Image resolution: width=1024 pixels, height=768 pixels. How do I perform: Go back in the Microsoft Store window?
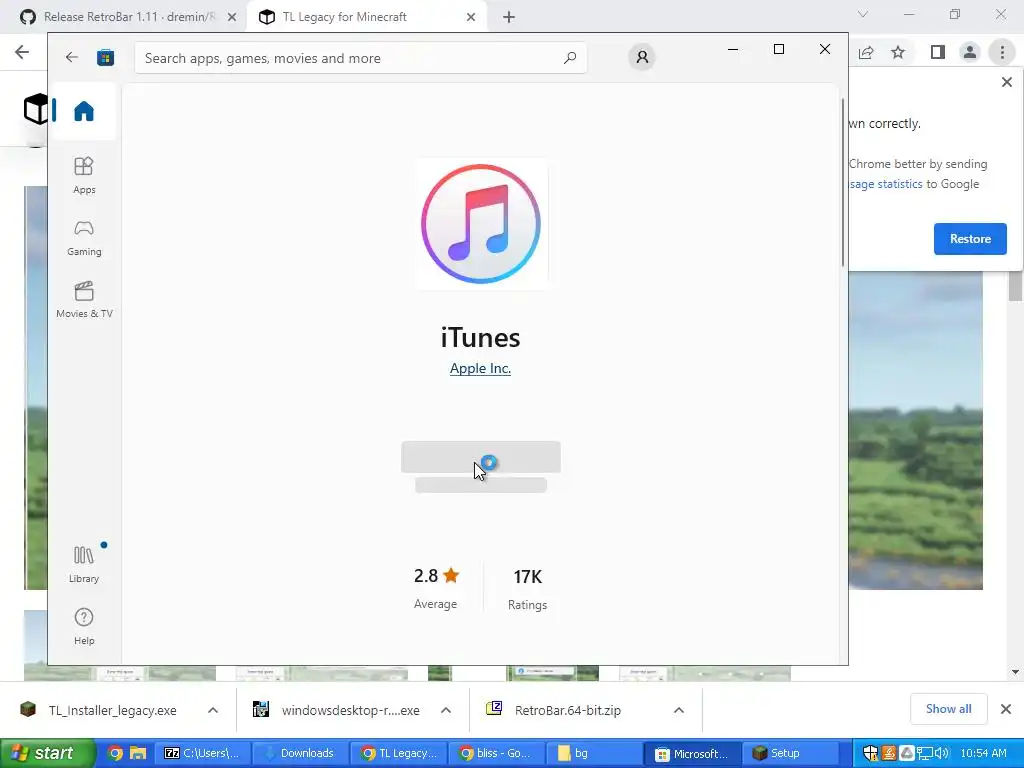[72, 57]
